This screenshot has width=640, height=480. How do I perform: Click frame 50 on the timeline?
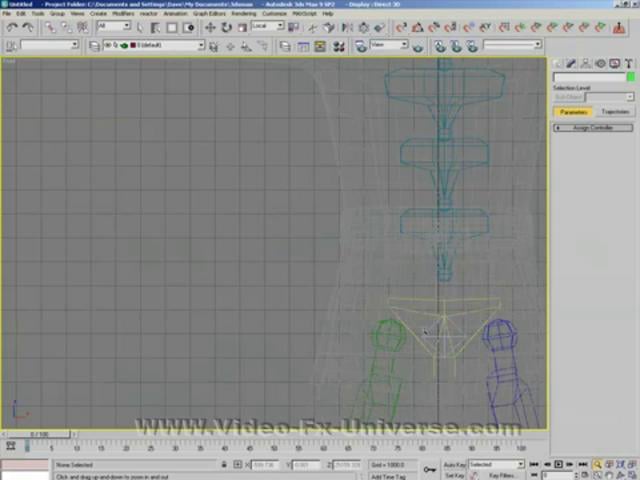[274, 448]
